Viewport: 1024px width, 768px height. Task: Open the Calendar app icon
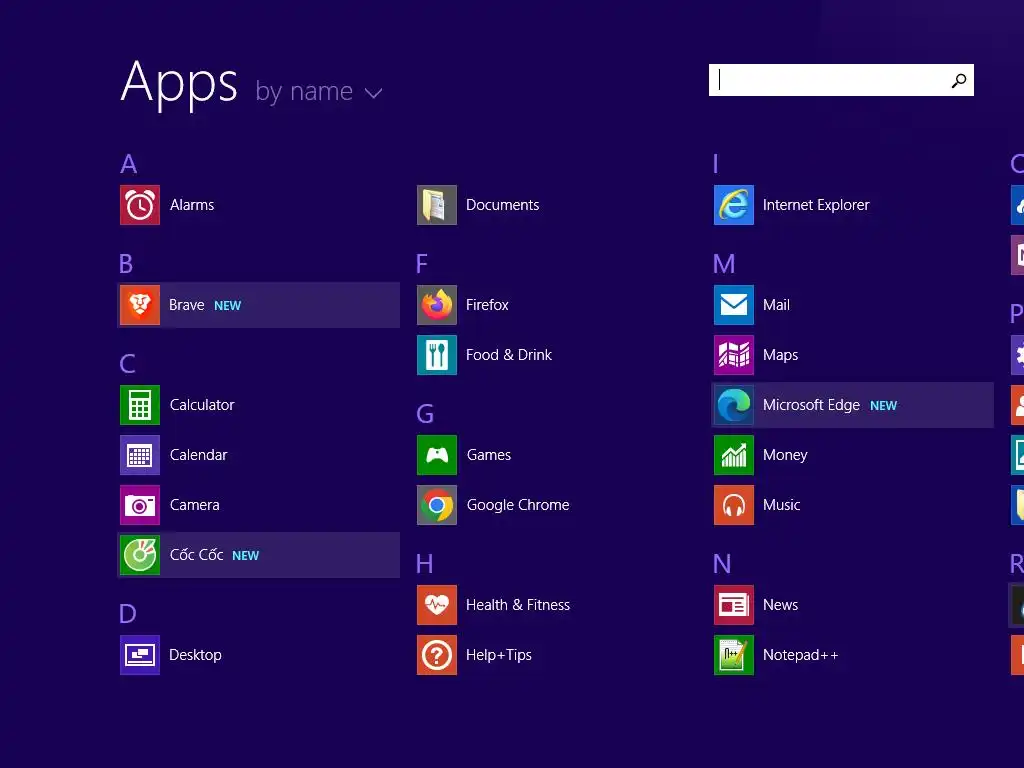[x=140, y=455]
